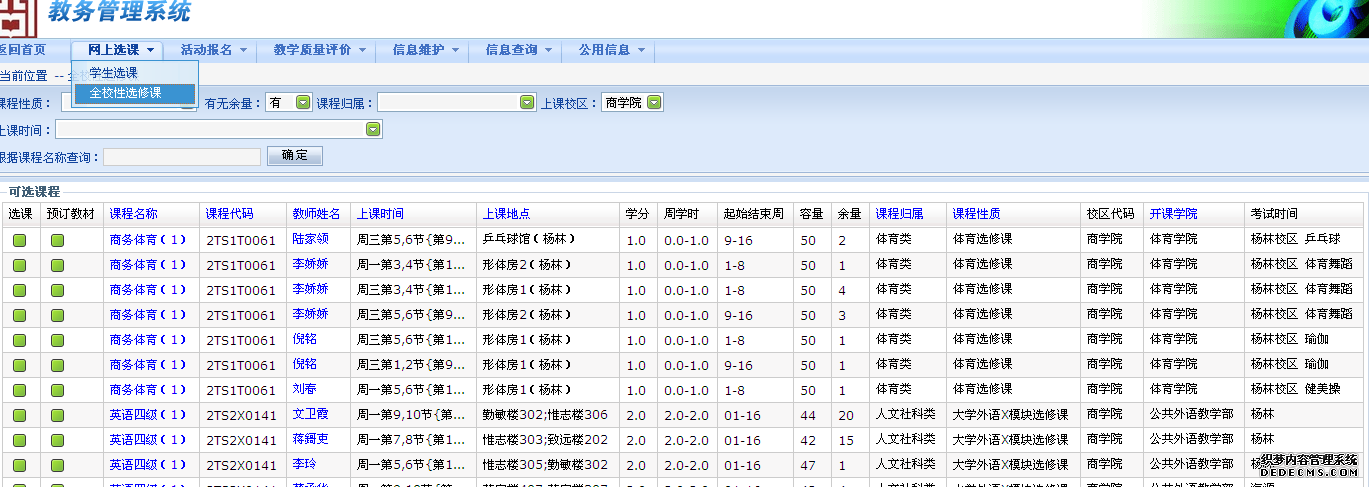This screenshot has width=1369, height=487.
Task: Sort by the 课程名称 column header
Action: 133,214
